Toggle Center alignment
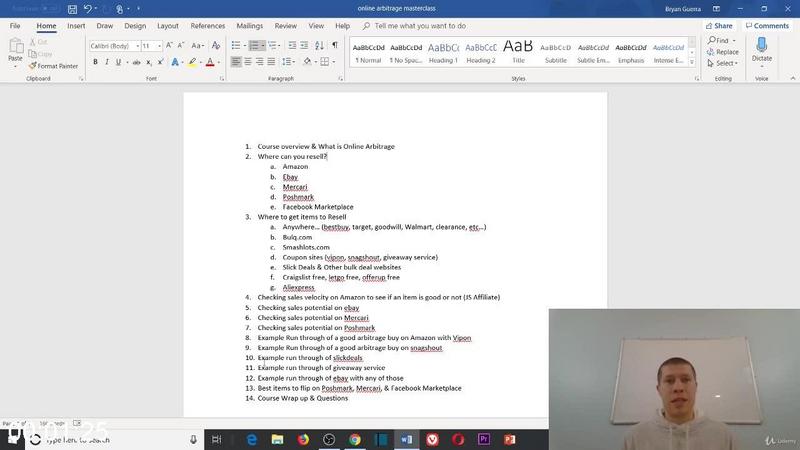 click(x=248, y=62)
